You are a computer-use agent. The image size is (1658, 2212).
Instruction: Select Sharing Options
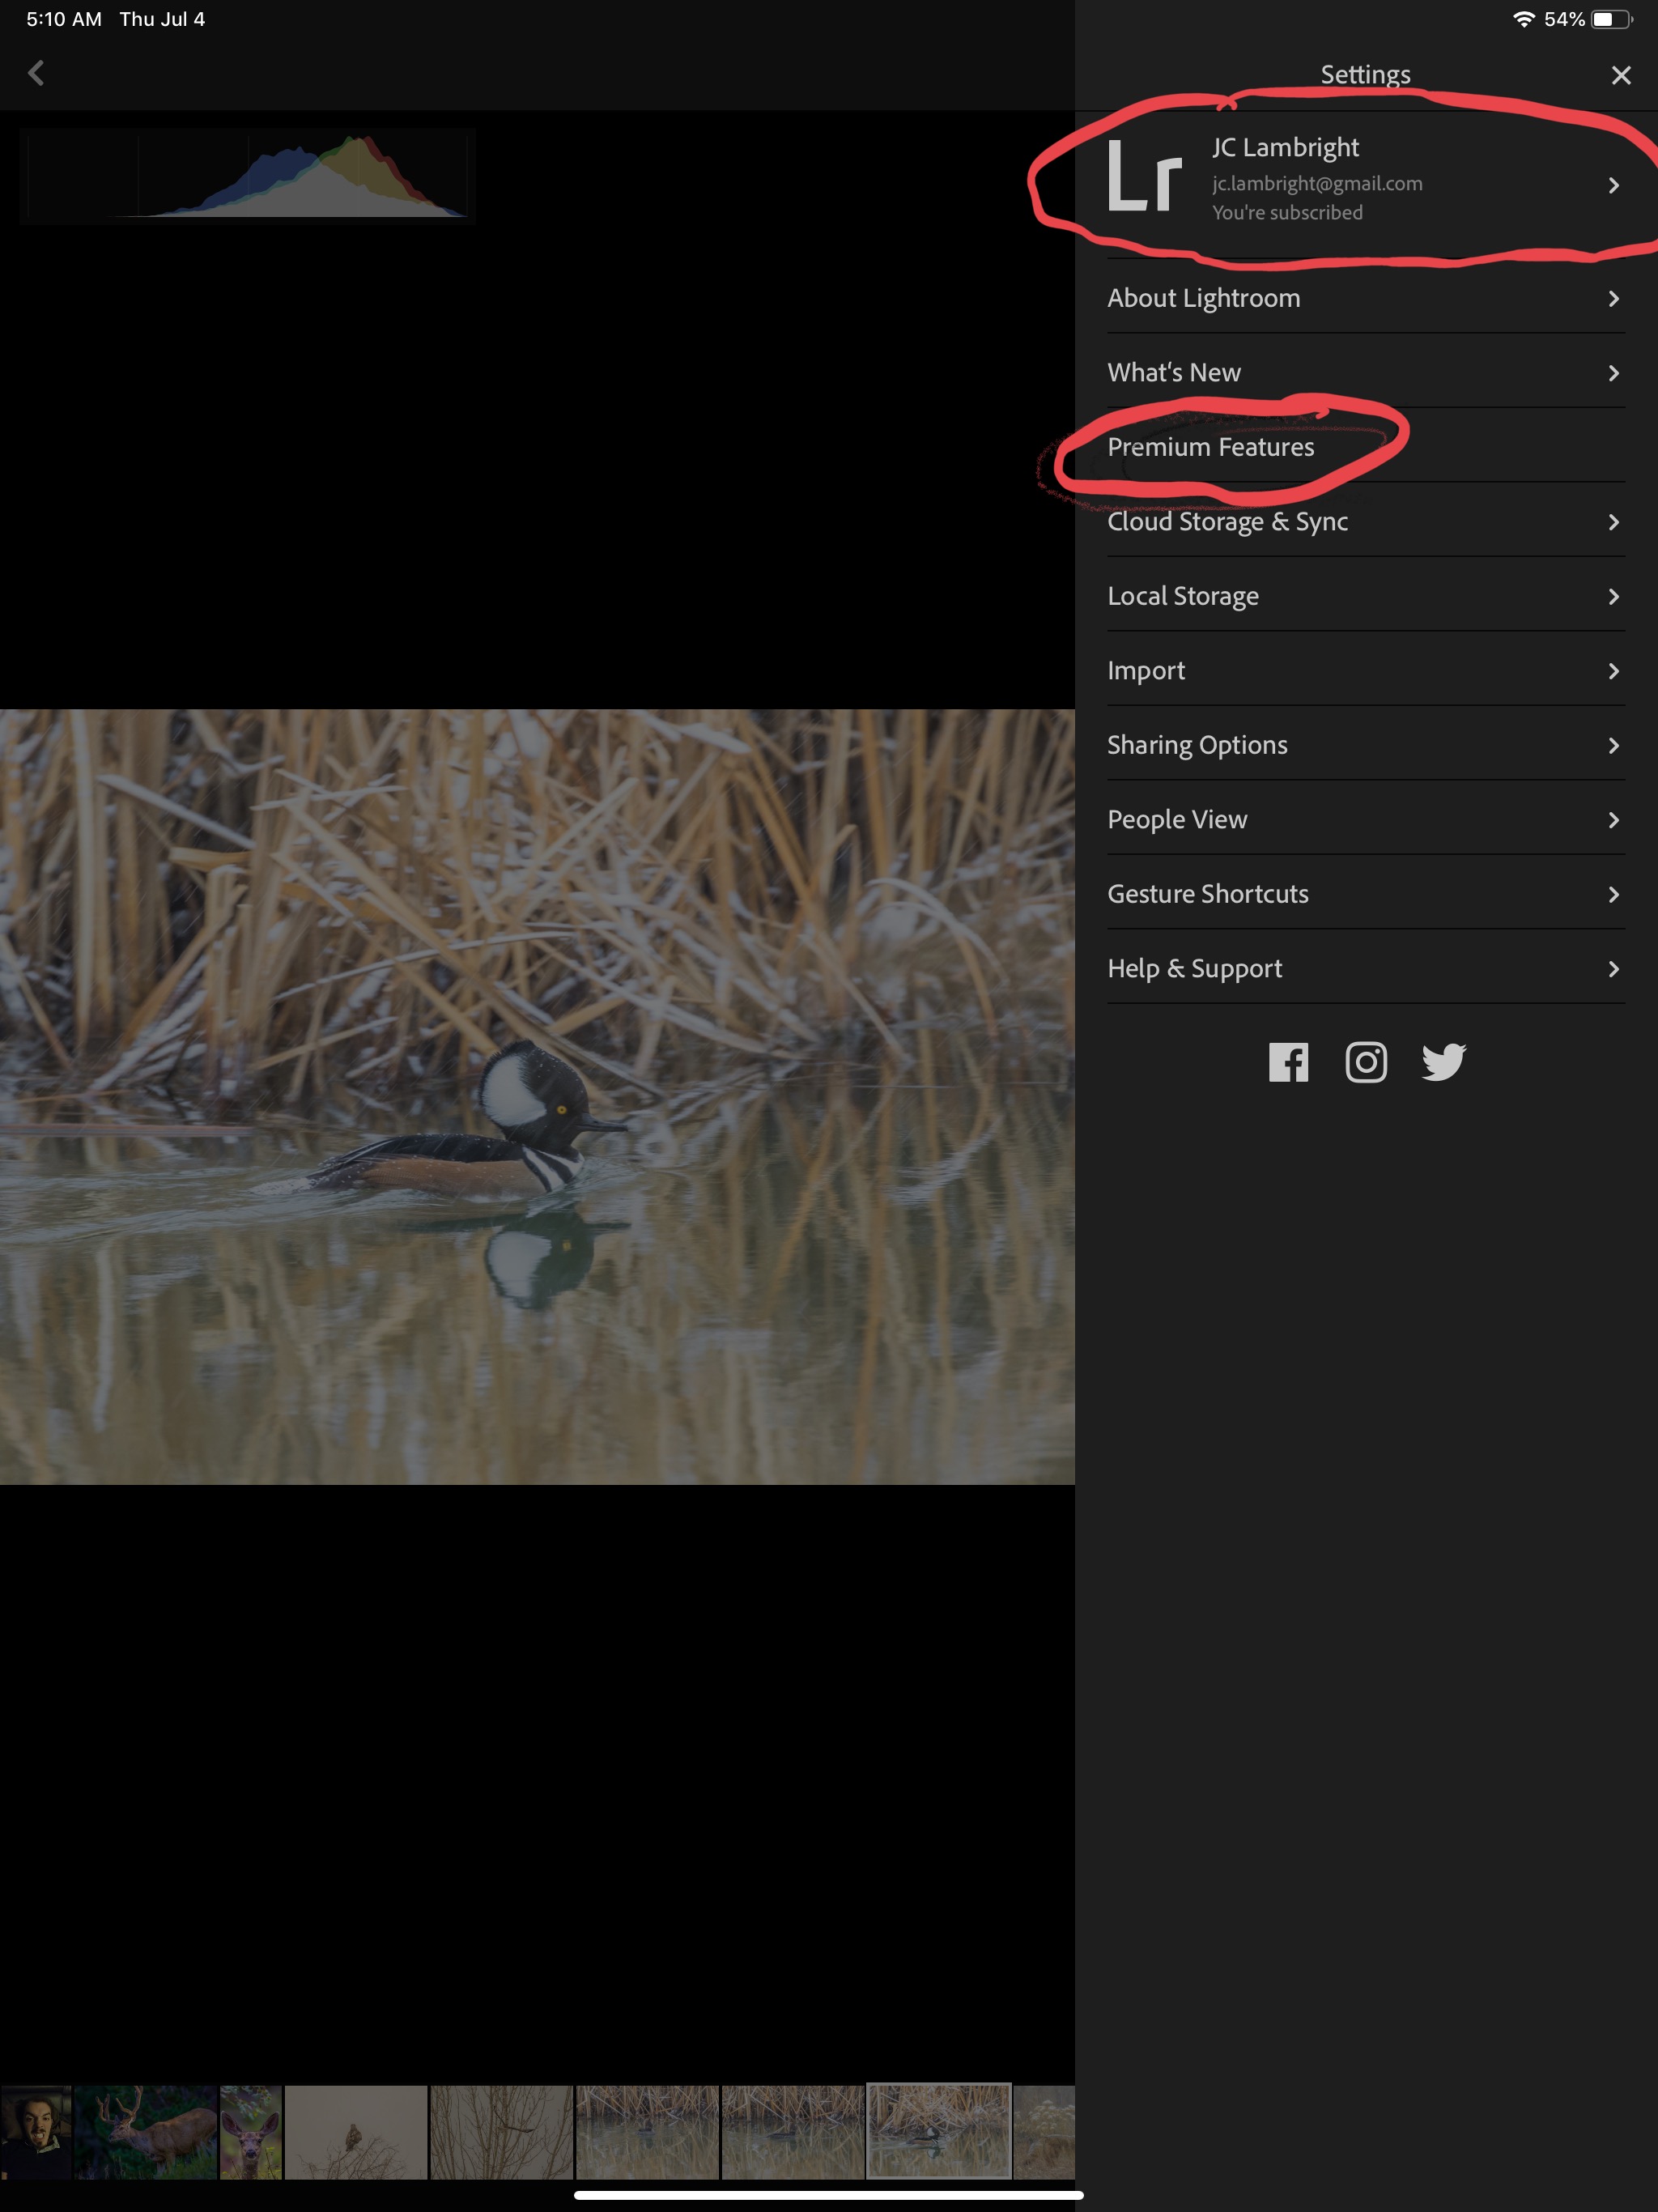tap(1197, 745)
